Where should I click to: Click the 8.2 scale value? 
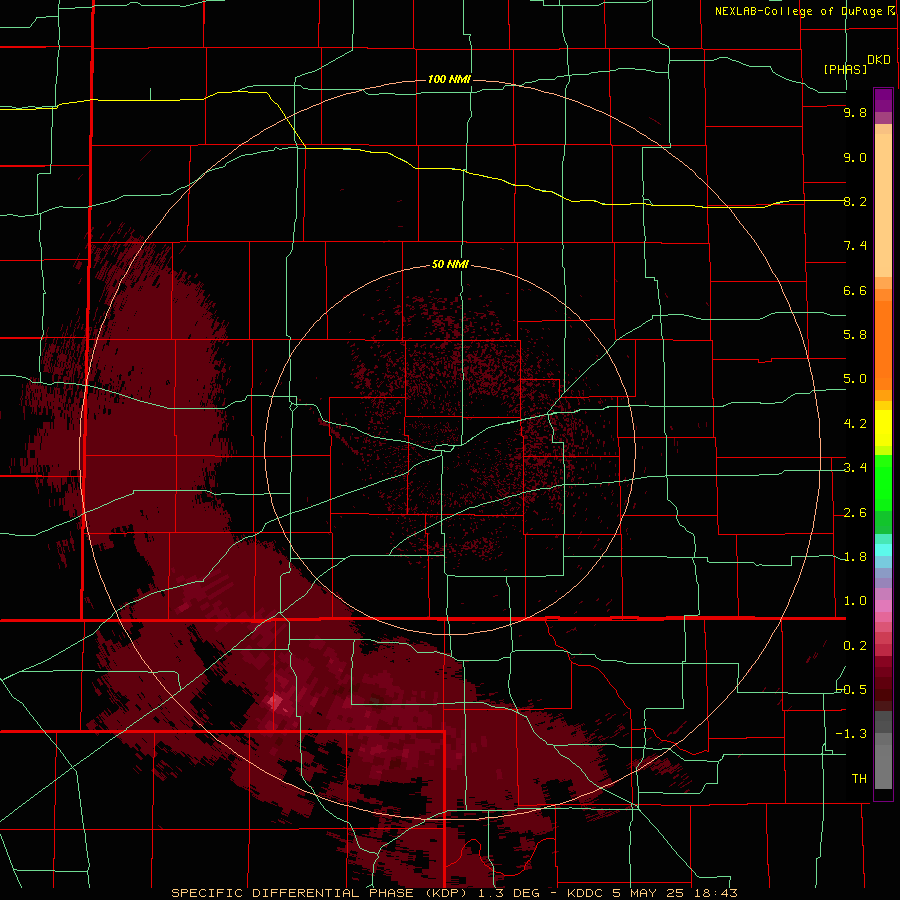point(855,201)
